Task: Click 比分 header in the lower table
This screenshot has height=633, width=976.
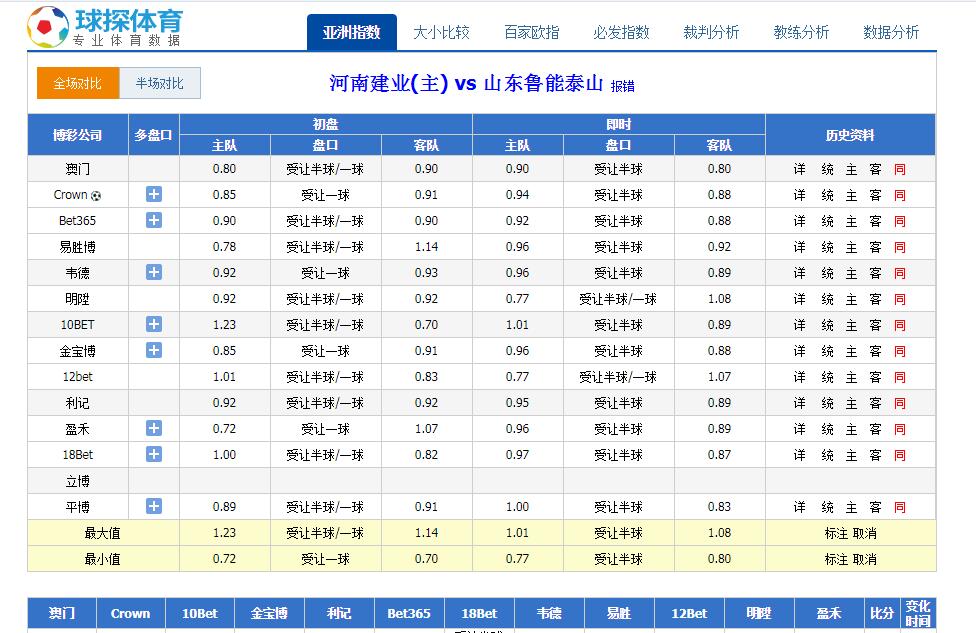Action: [882, 614]
